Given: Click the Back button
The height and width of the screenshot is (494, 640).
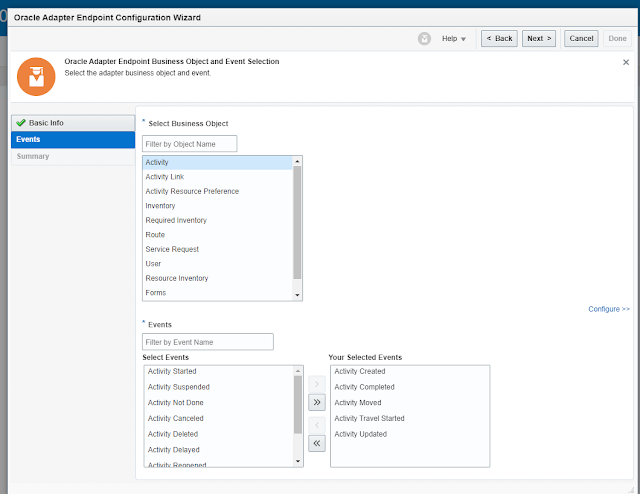Looking at the screenshot, I should 499,38.
